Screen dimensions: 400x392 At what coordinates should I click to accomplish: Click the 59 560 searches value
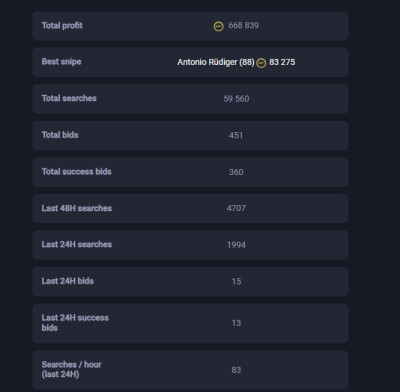coord(236,99)
